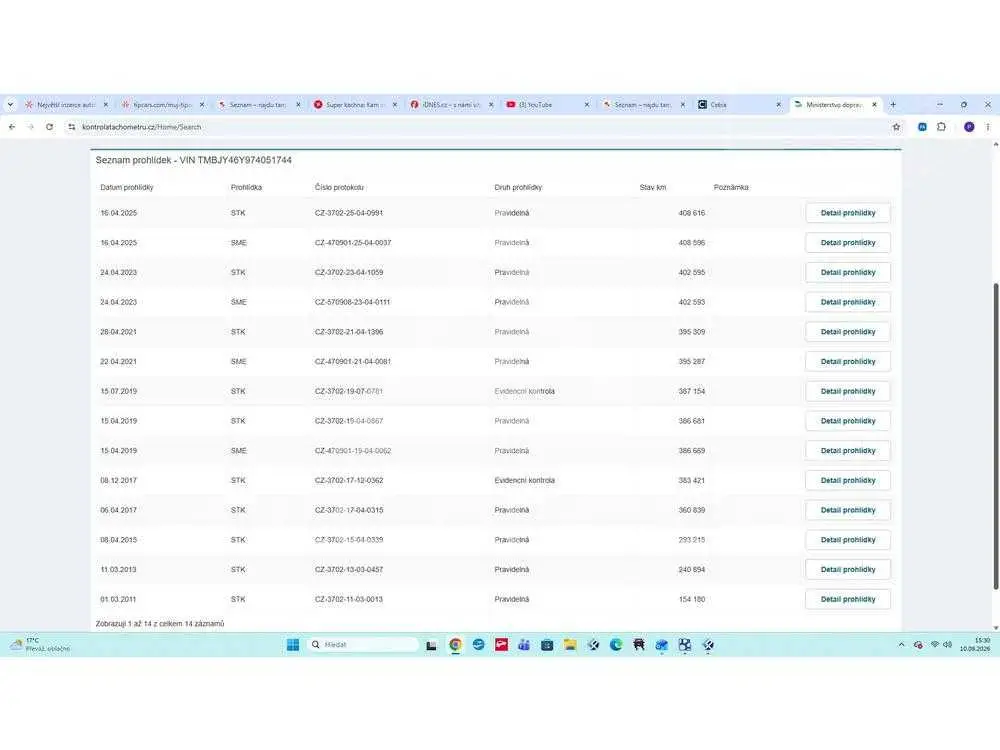Show hidden system tray icons chevron

(901, 645)
